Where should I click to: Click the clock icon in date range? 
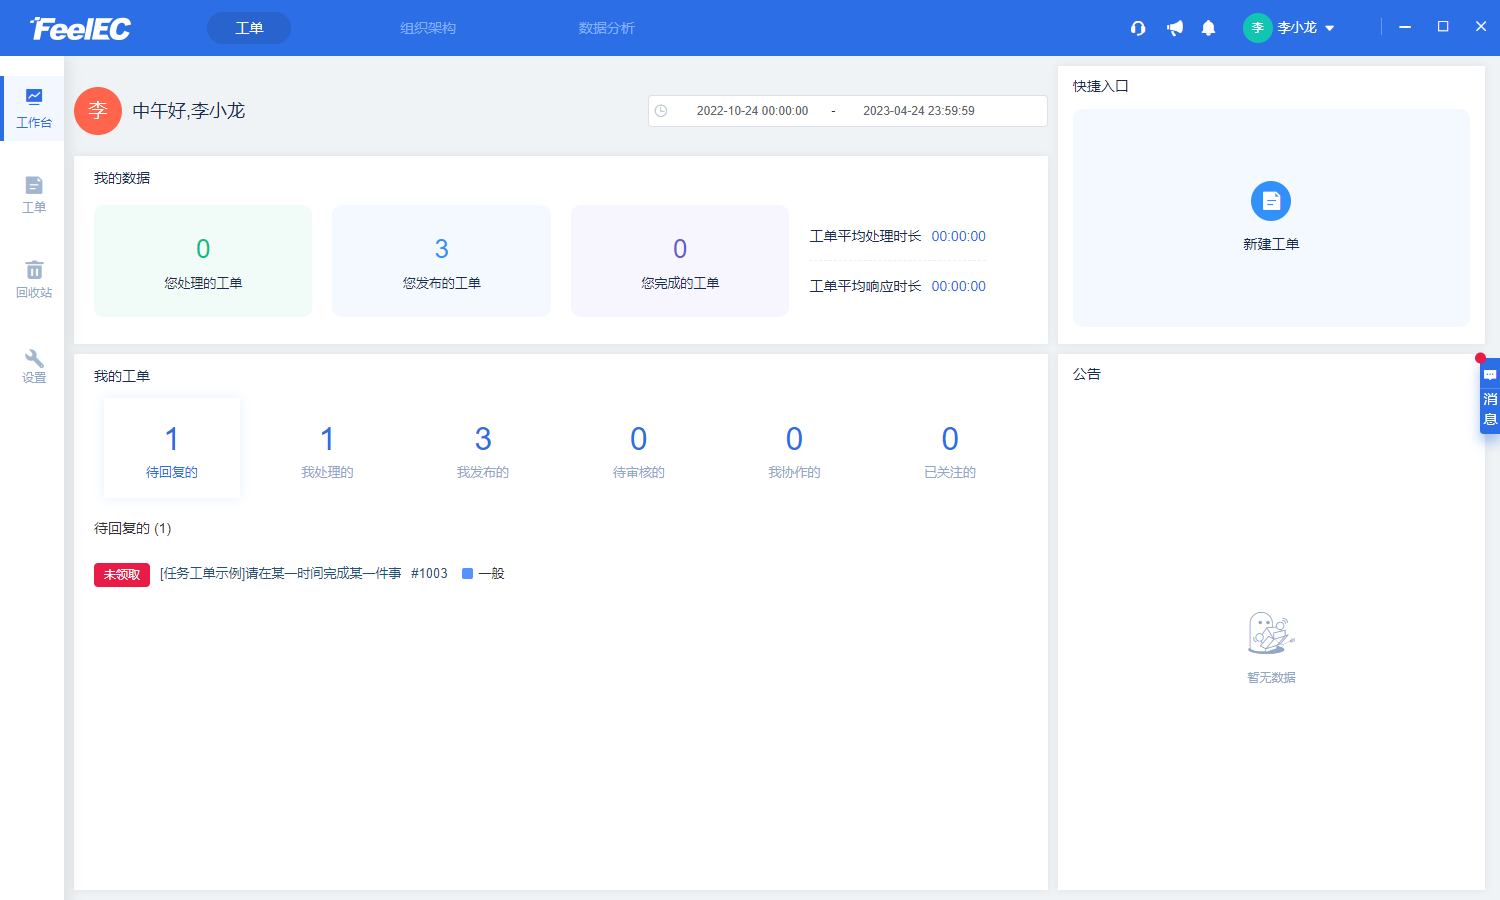click(x=661, y=111)
